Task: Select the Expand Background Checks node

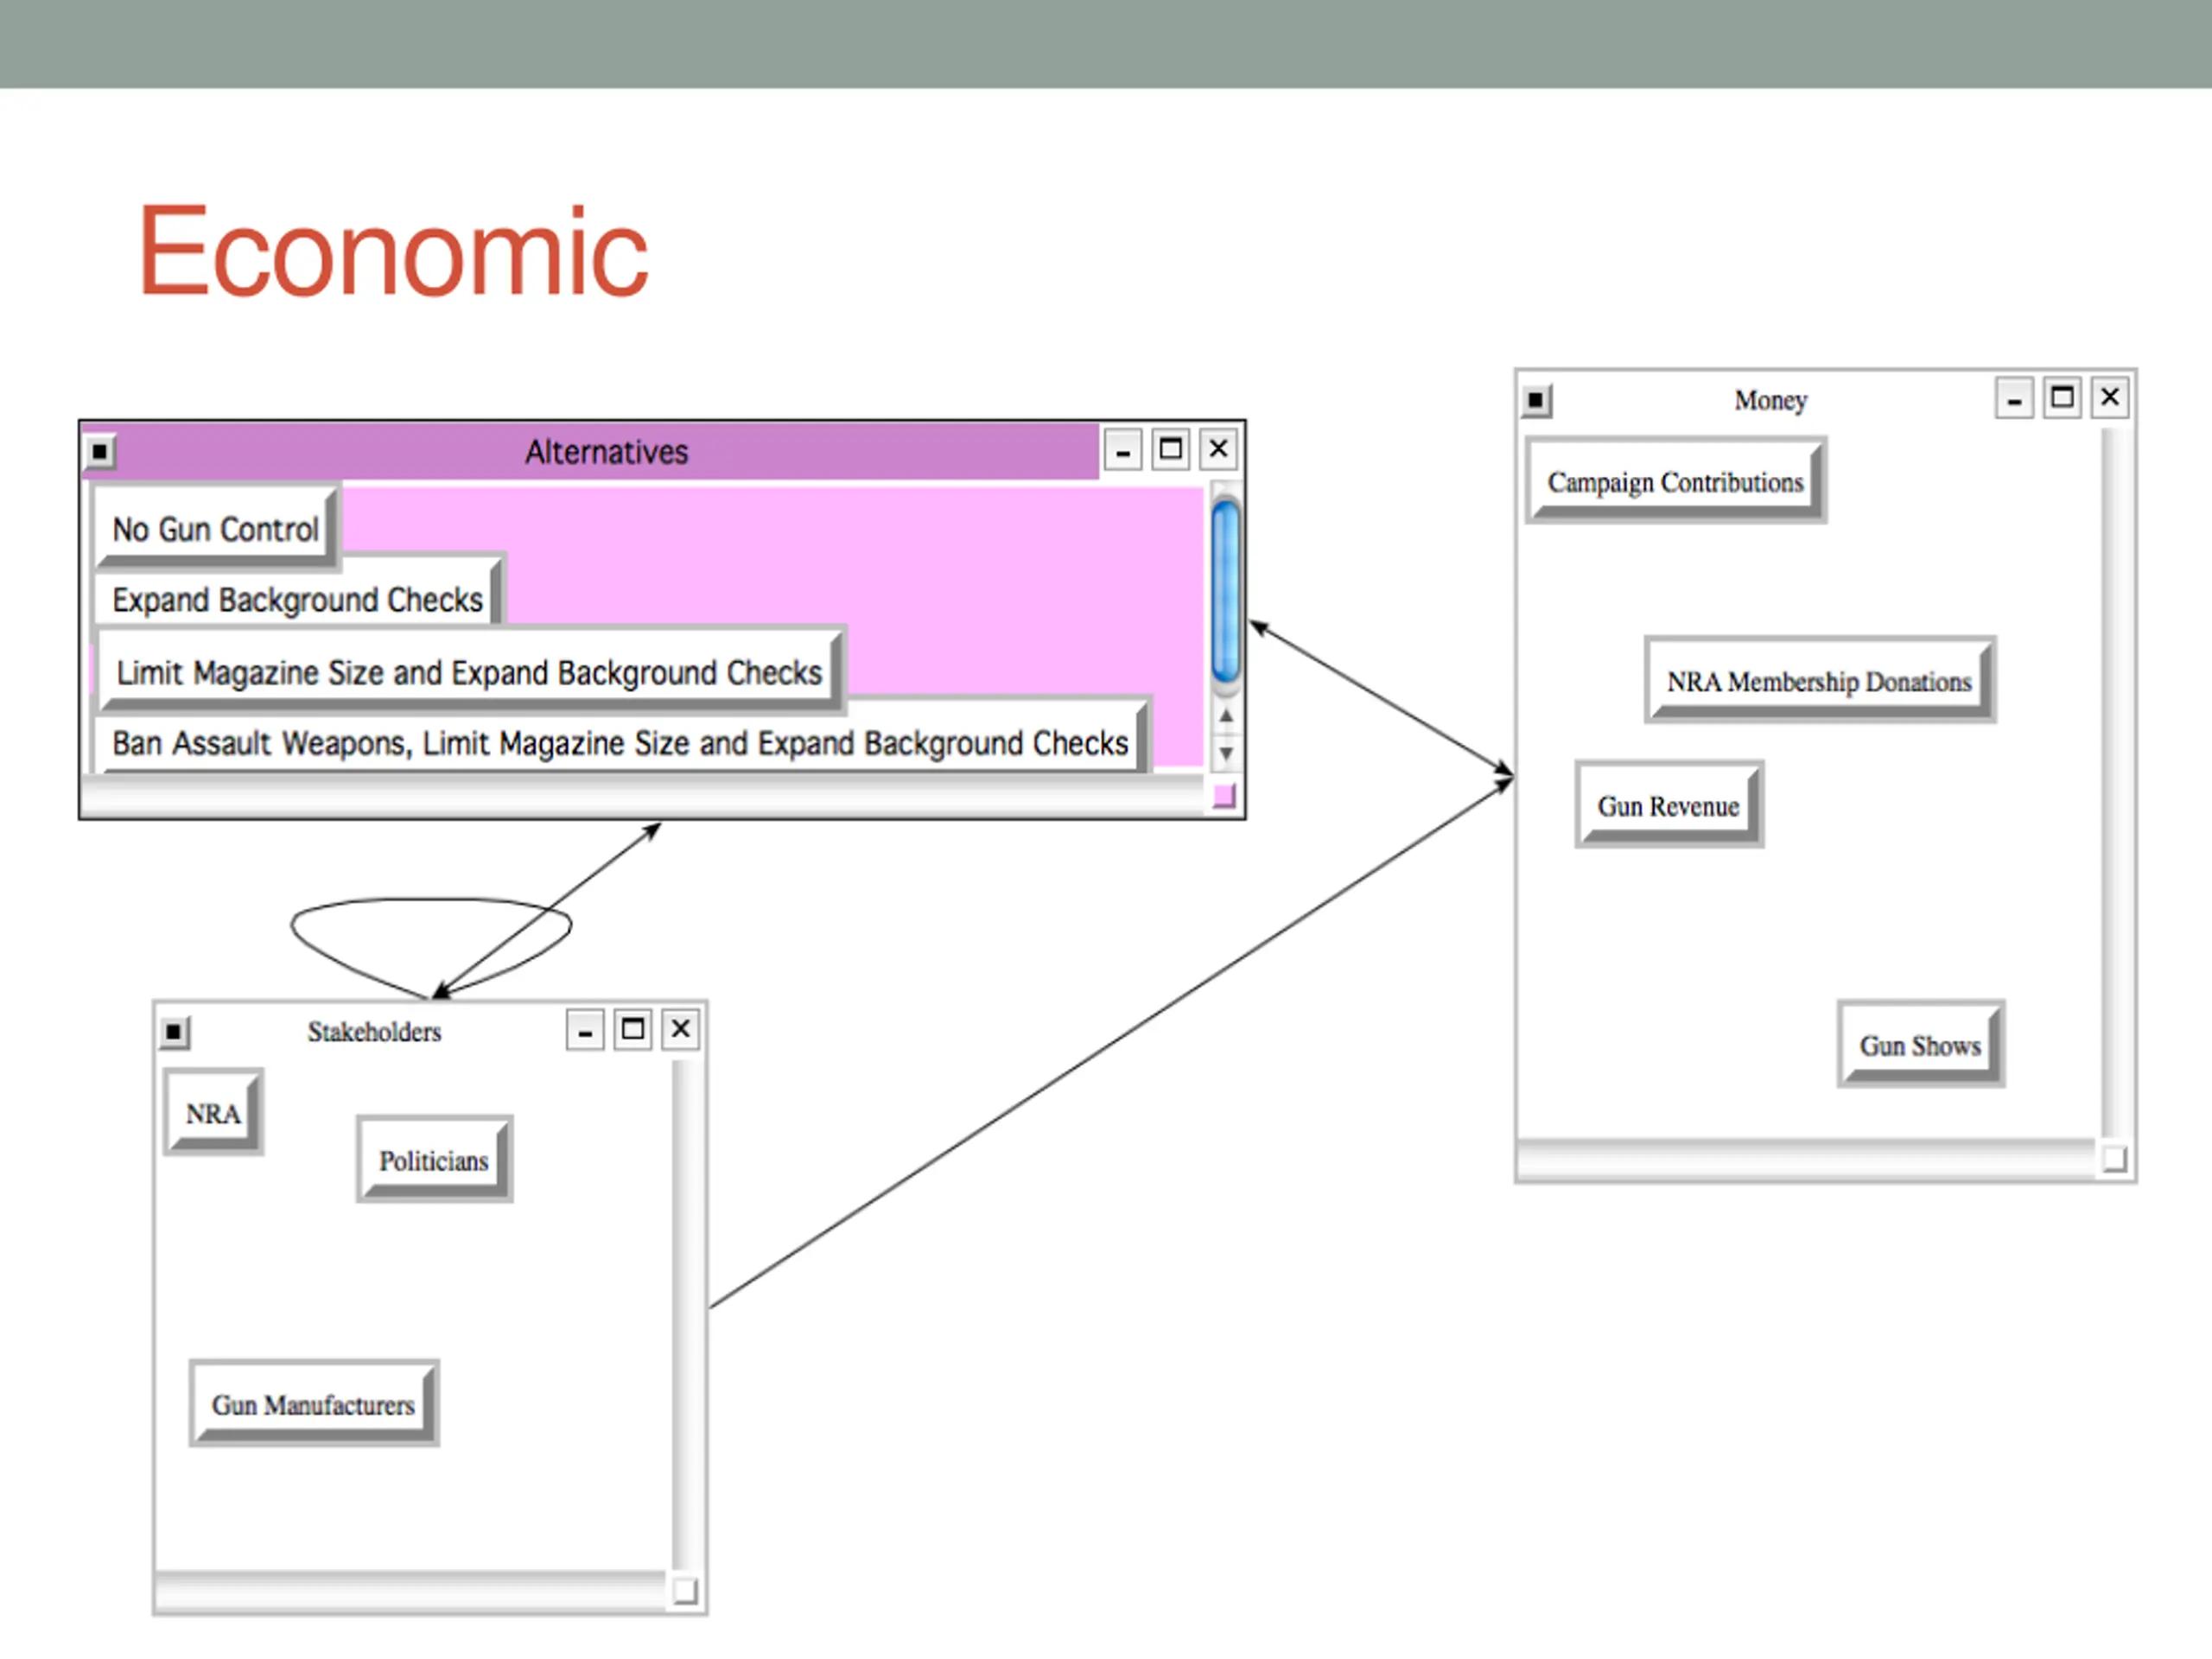Action: point(297,600)
